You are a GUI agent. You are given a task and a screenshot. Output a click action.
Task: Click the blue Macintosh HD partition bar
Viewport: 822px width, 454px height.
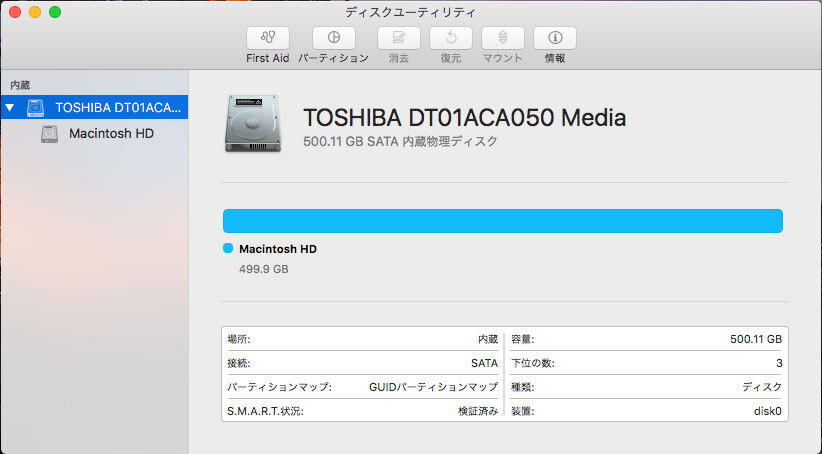click(x=503, y=221)
